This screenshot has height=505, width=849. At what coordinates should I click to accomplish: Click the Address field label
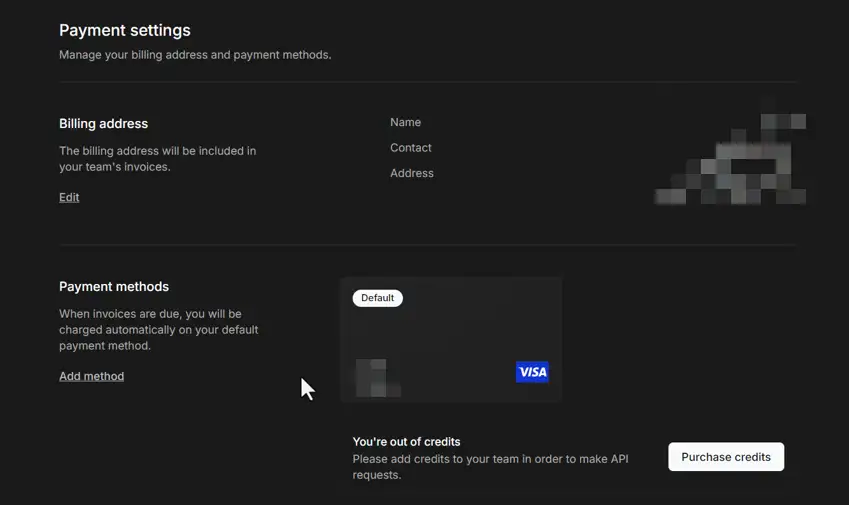coord(411,173)
